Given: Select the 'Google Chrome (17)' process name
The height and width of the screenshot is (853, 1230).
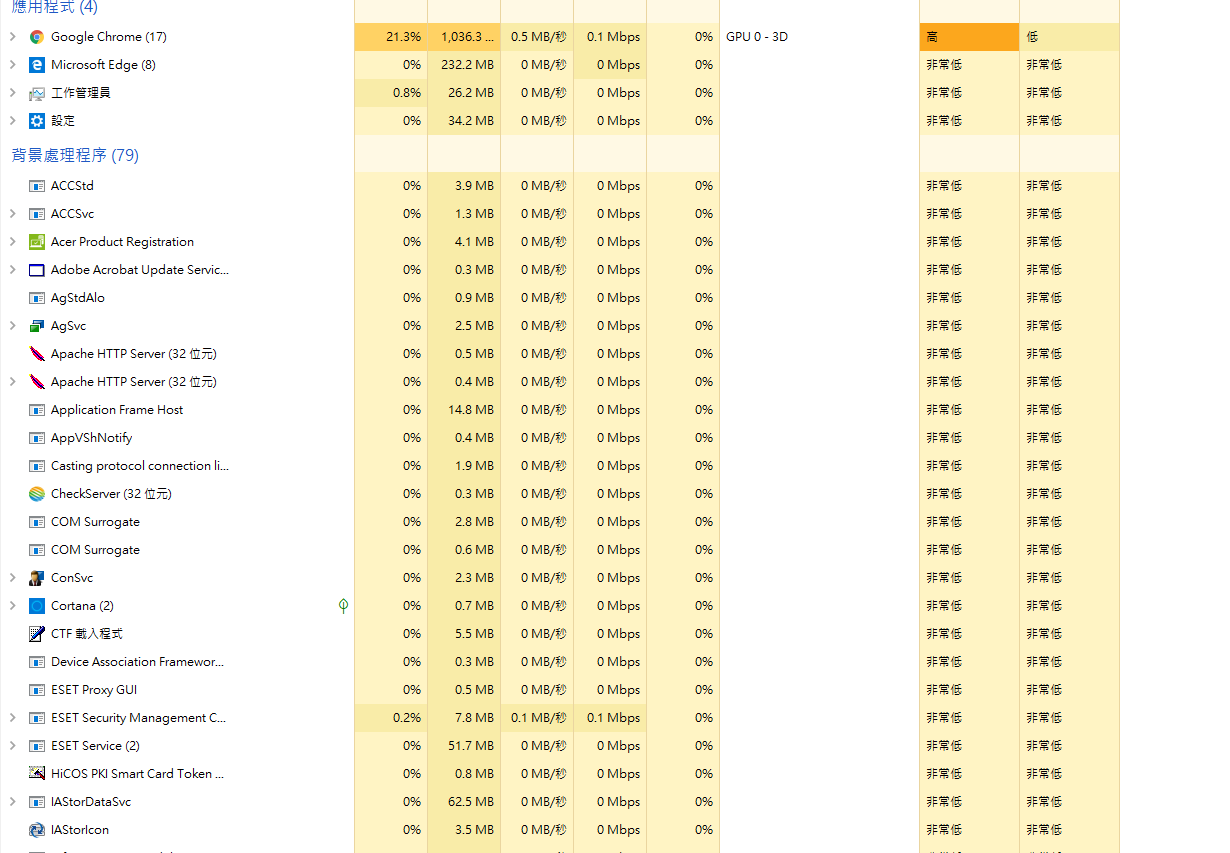Looking at the screenshot, I should (x=109, y=37).
